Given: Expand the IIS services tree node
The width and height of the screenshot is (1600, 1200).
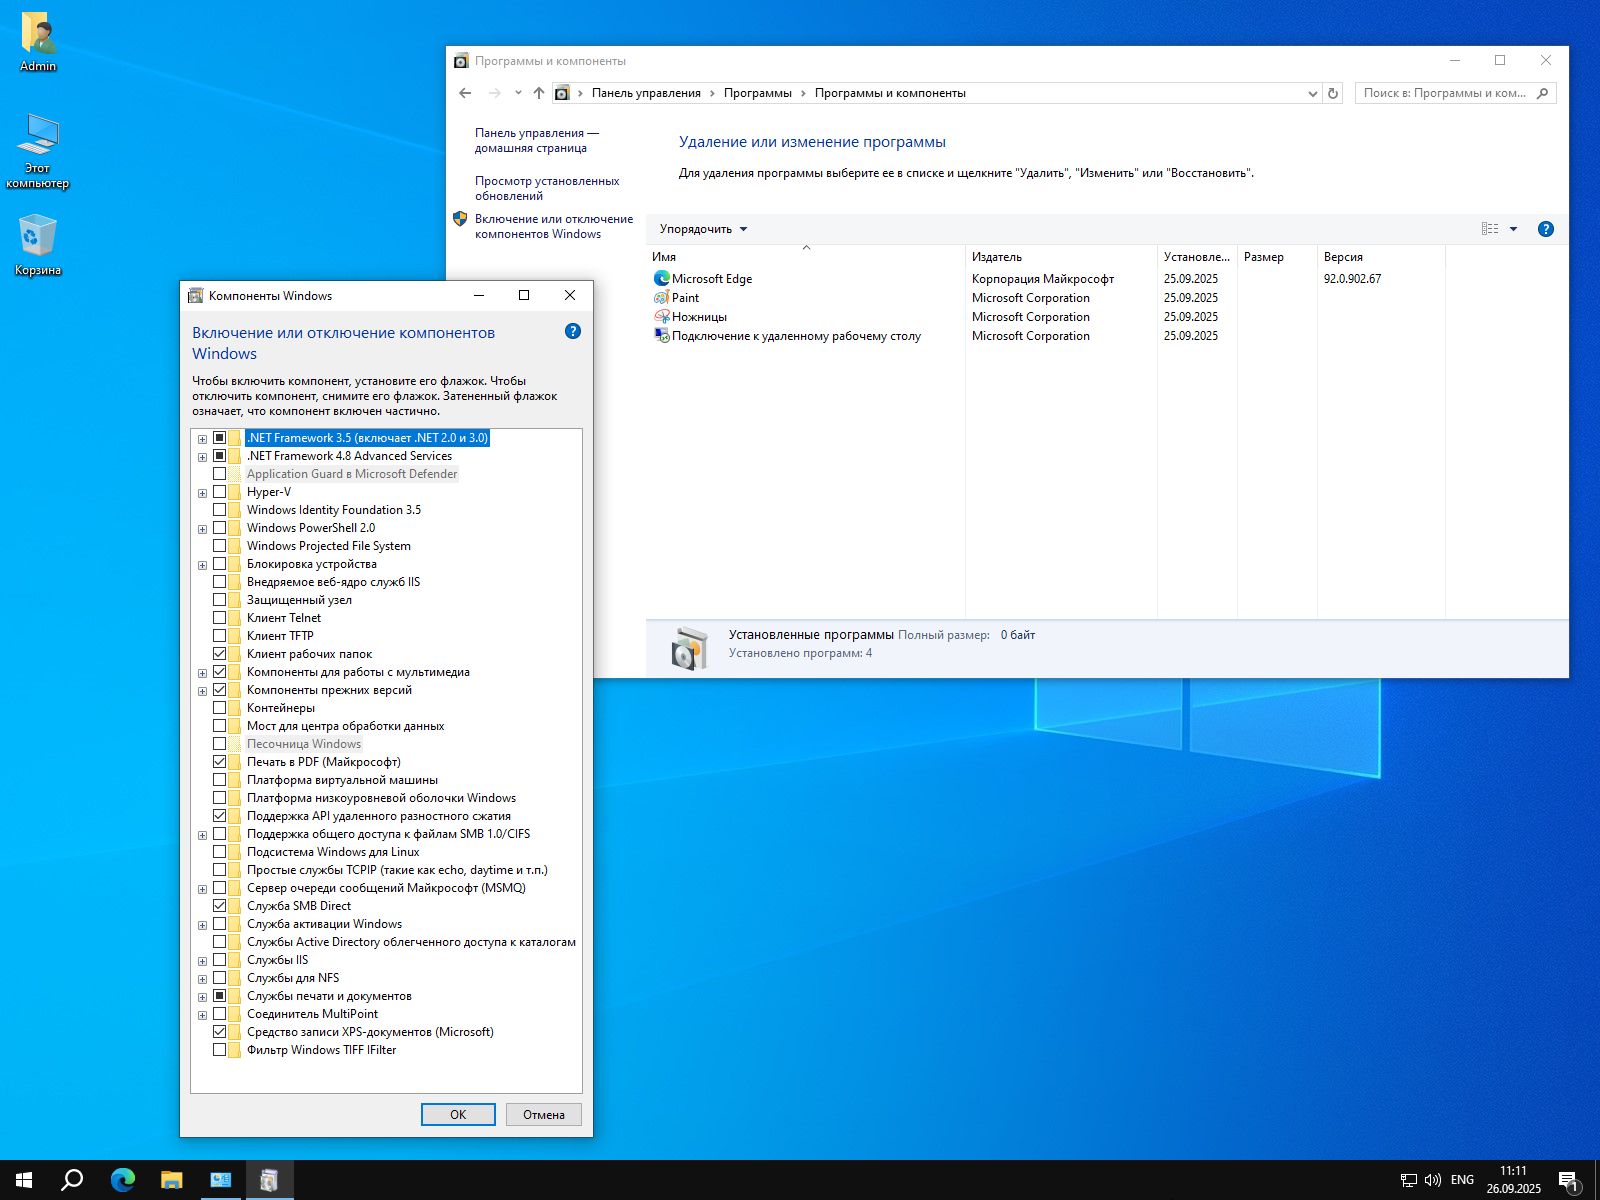Looking at the screenshot, I should pyautogui.click(x=202, y=960).
